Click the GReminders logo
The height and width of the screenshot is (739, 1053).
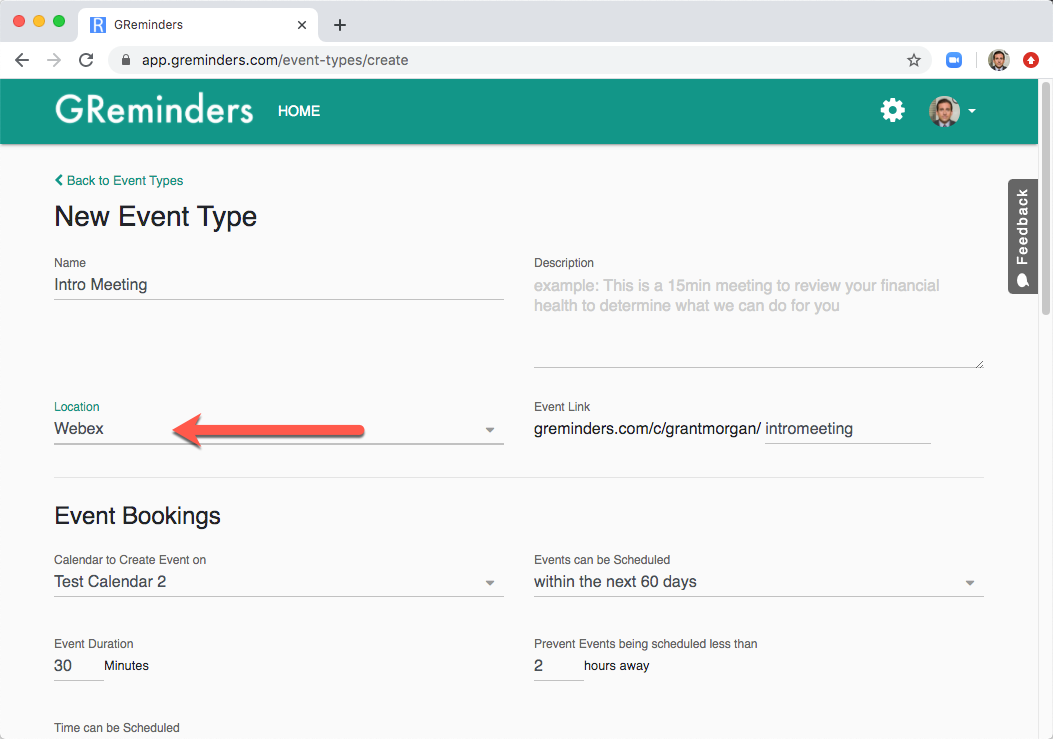(x=153, y=110)
